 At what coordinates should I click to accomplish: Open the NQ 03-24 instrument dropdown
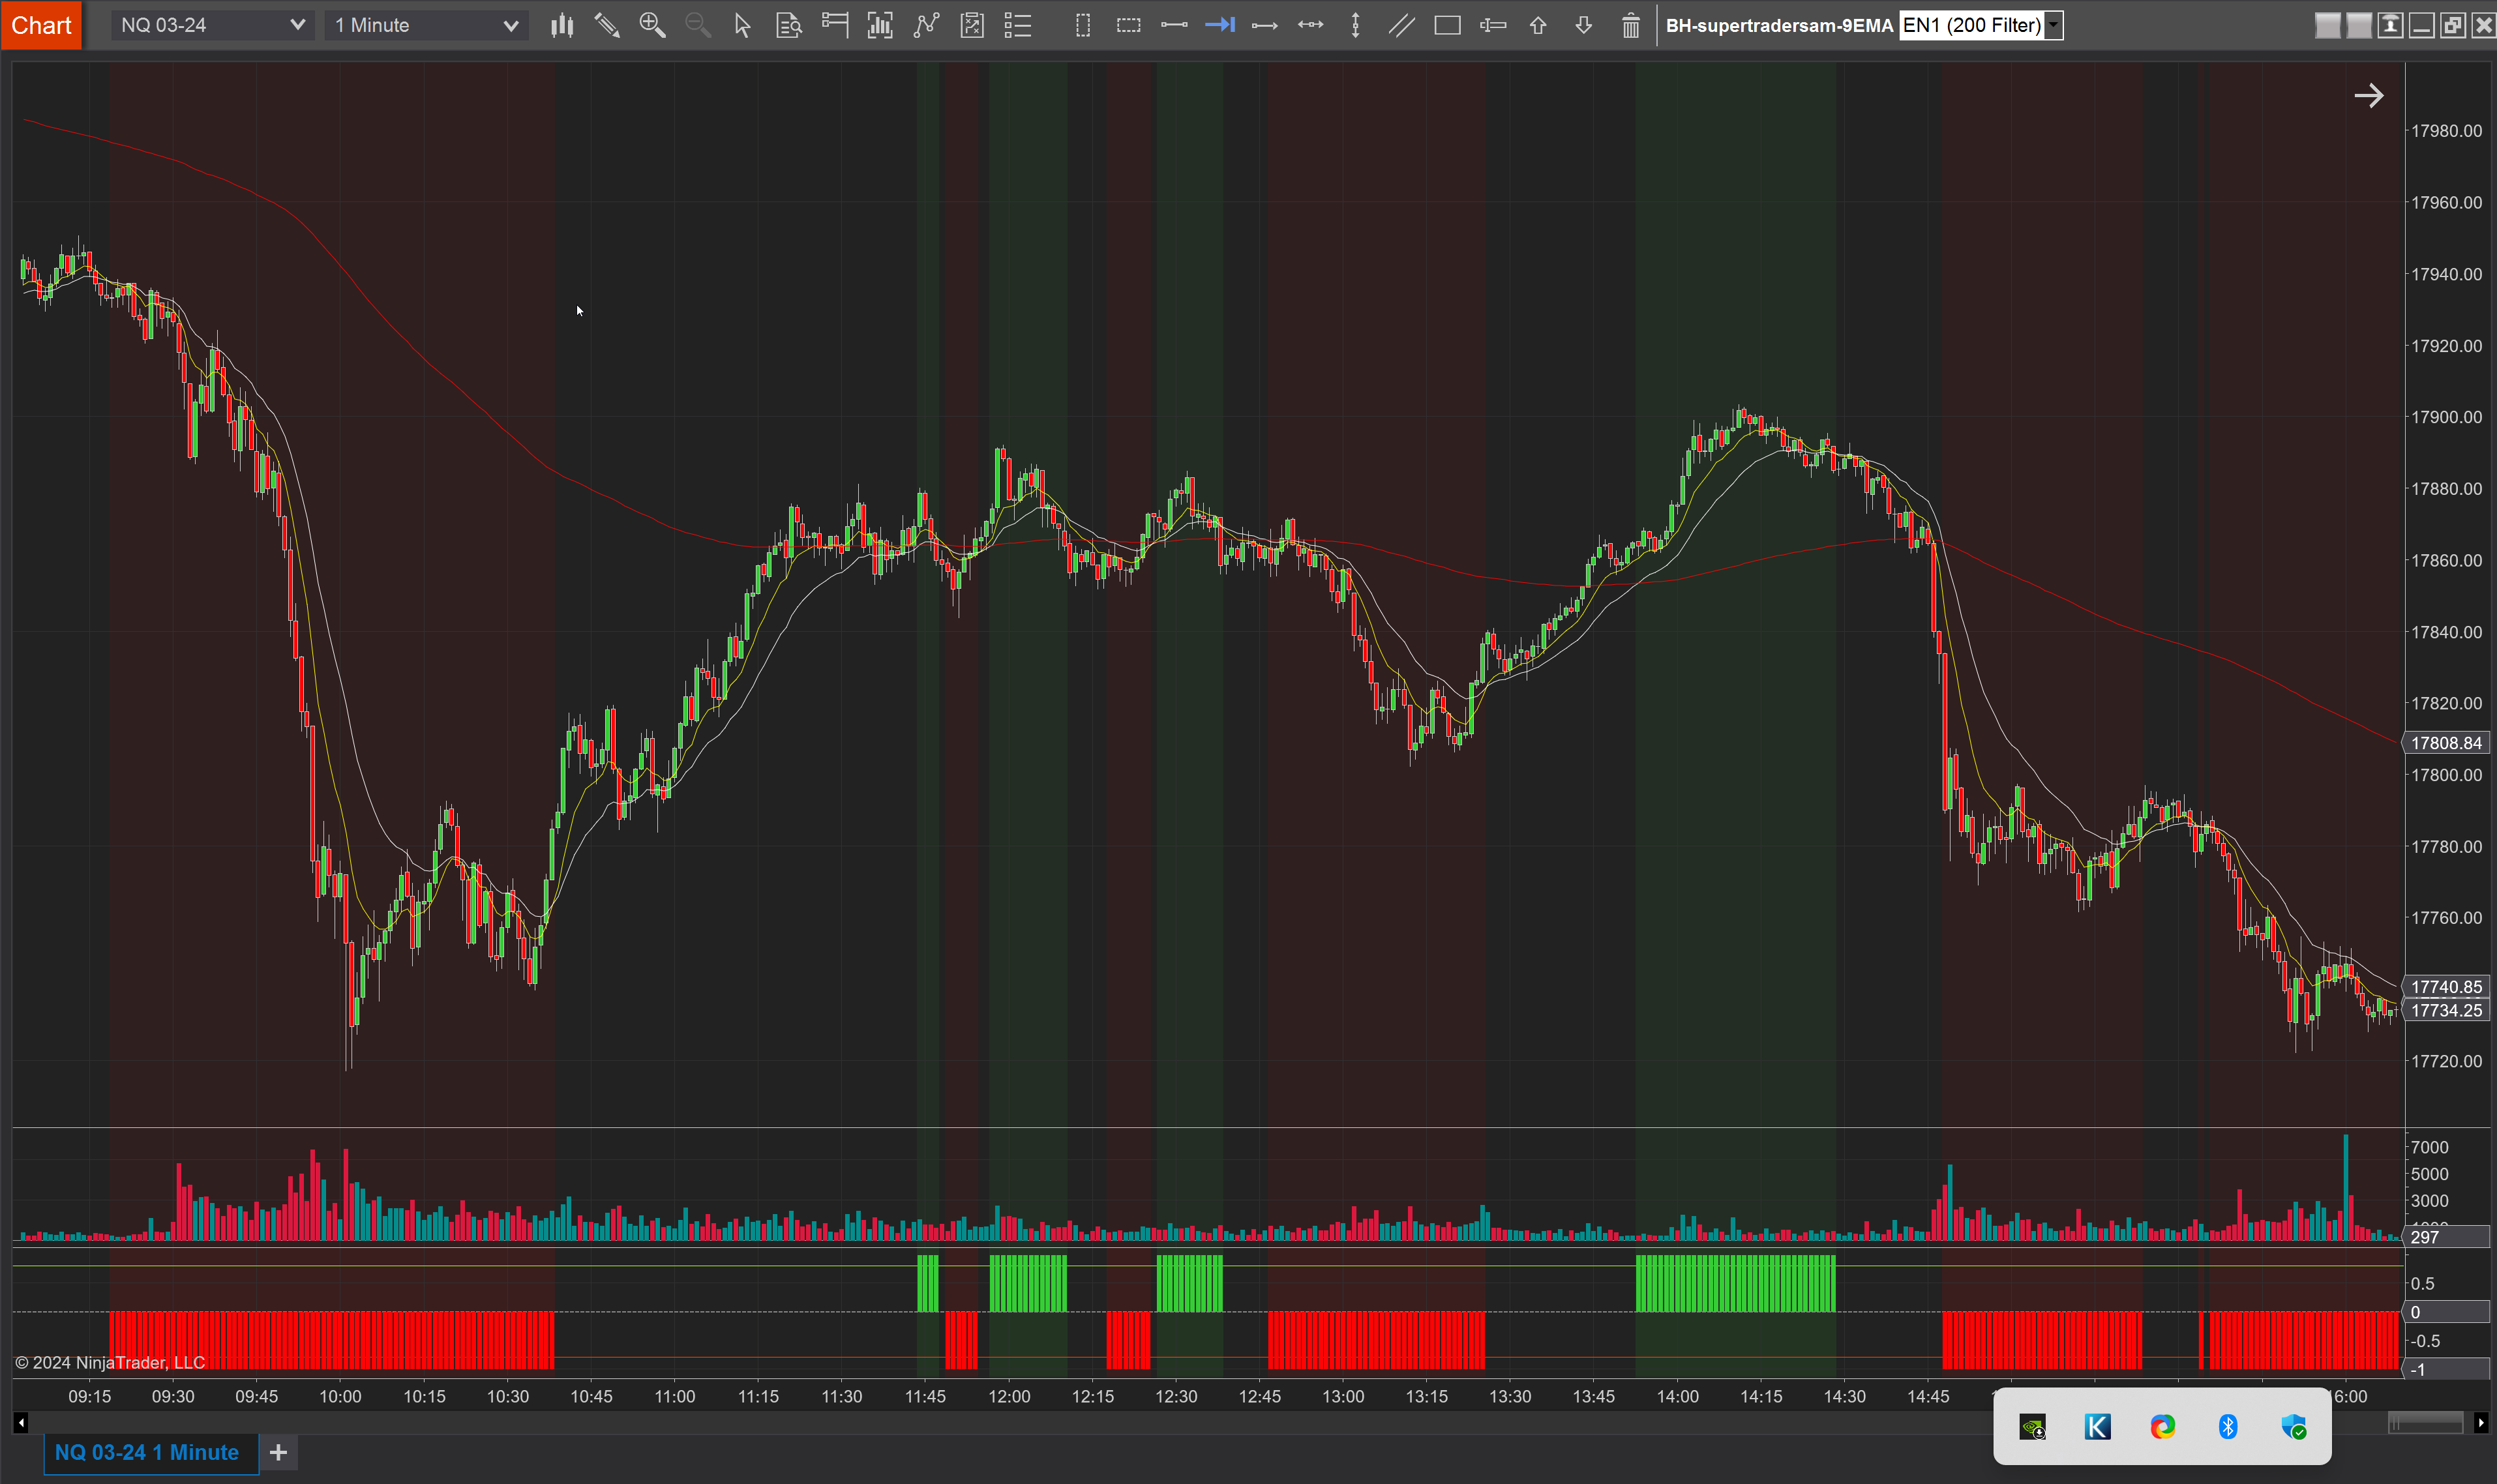click(x=212, y=25)
